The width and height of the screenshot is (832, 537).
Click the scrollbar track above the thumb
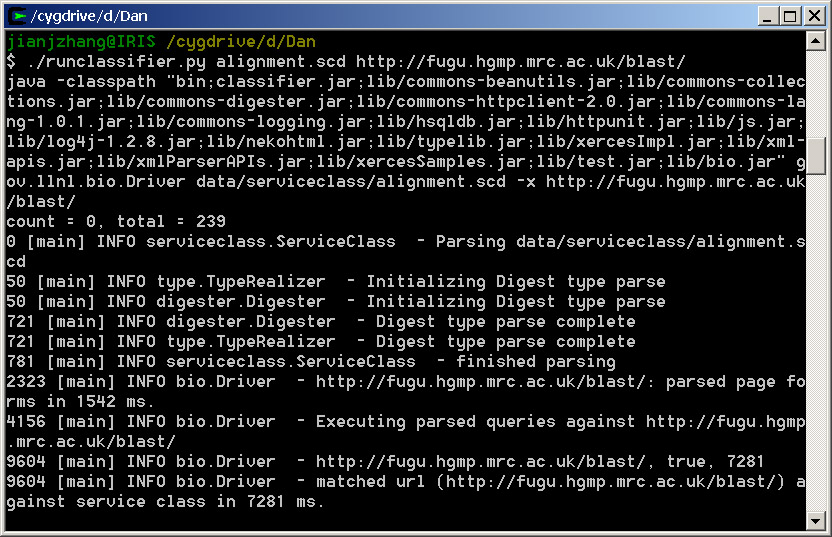[816, 90]
